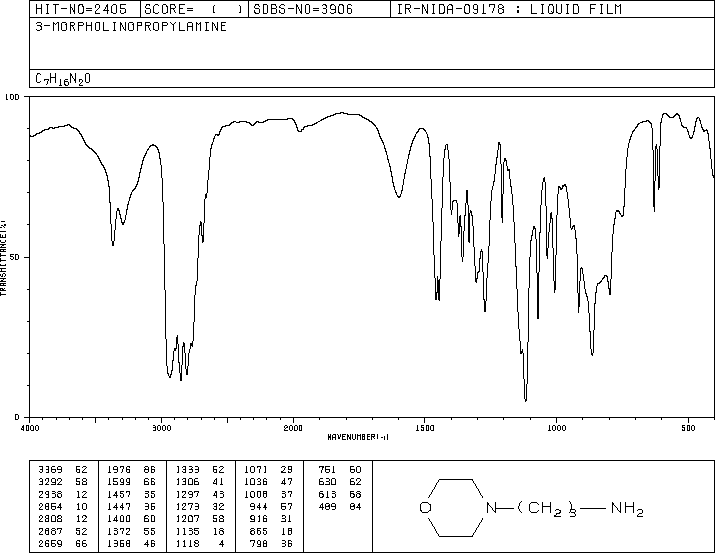This screenshot has height=553, width=715.
Task: Click the SDBS-NO=3906 header cell
Action: coord(319,9)
